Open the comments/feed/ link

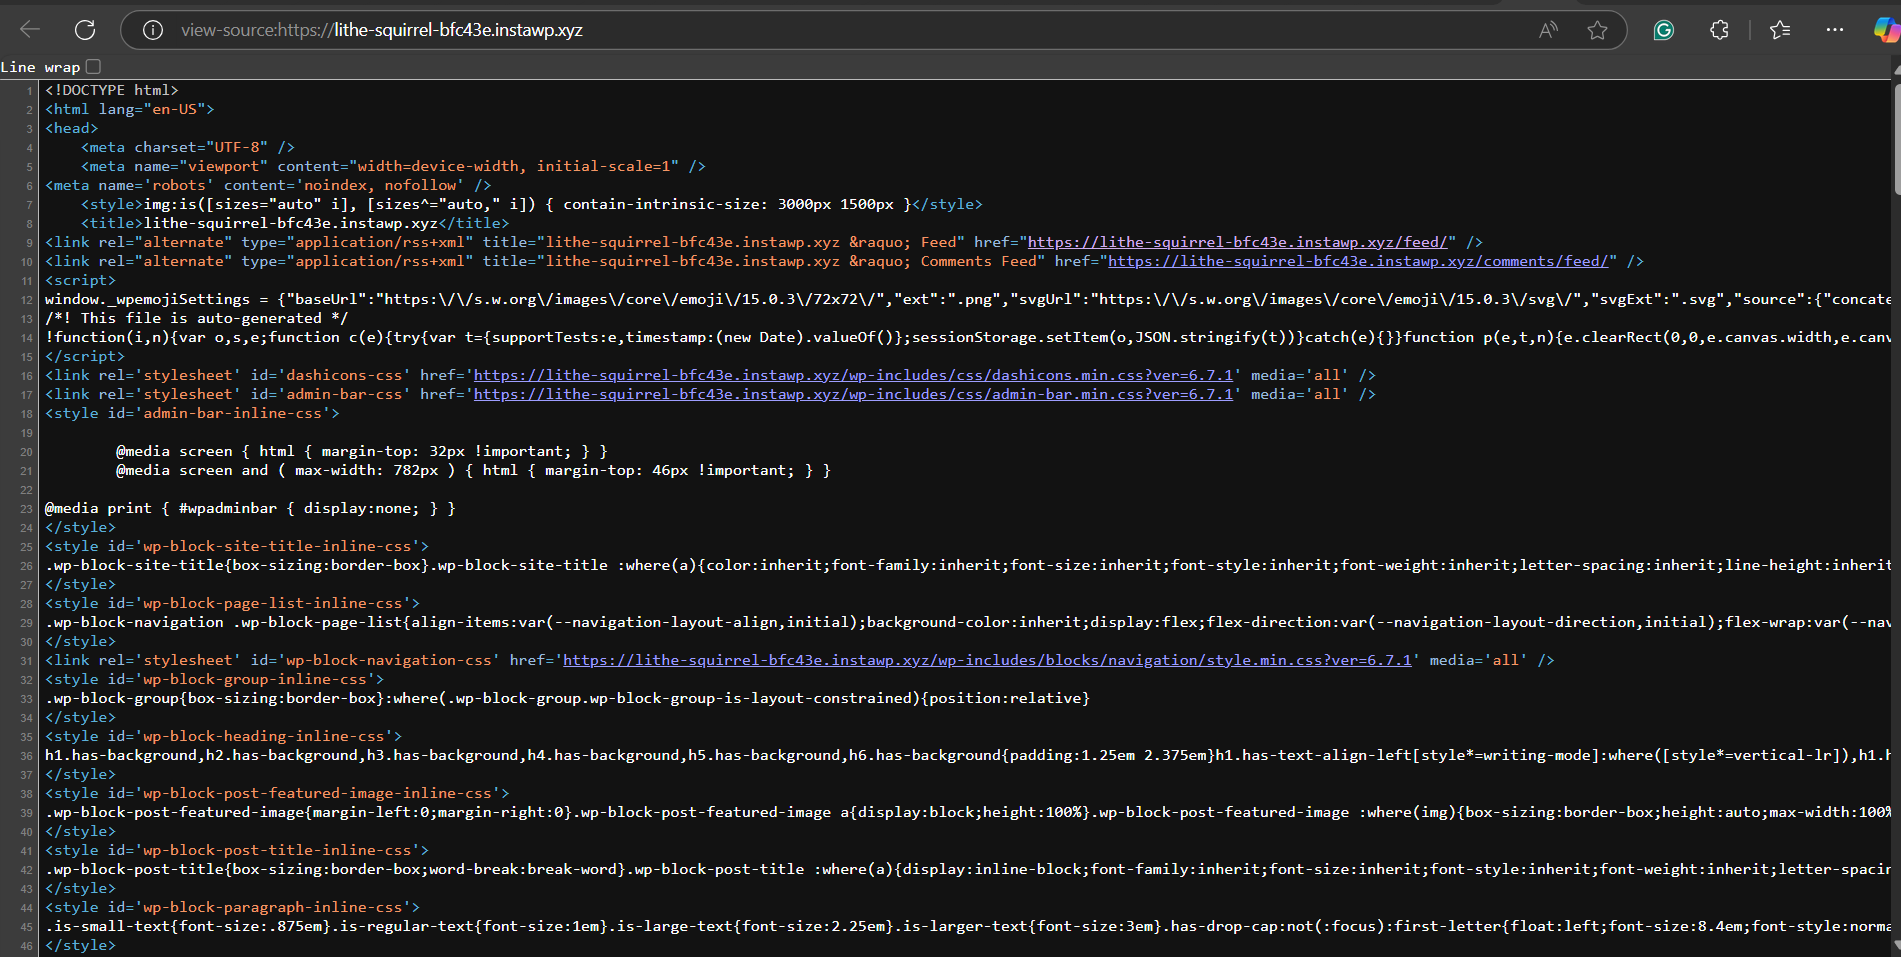point(1358,261)
